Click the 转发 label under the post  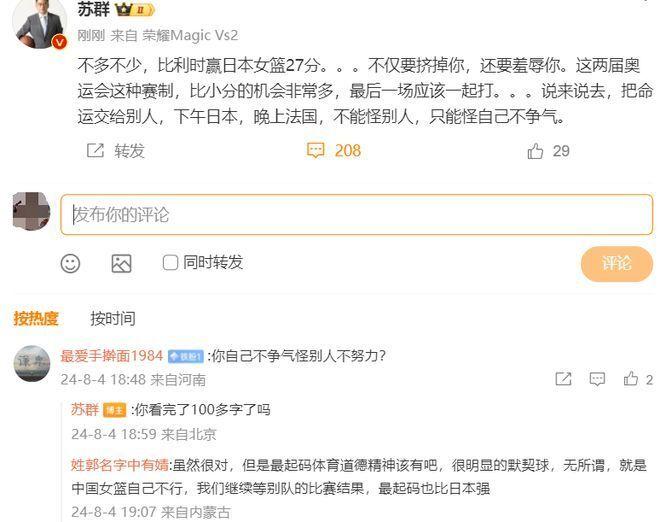[129, 151]
